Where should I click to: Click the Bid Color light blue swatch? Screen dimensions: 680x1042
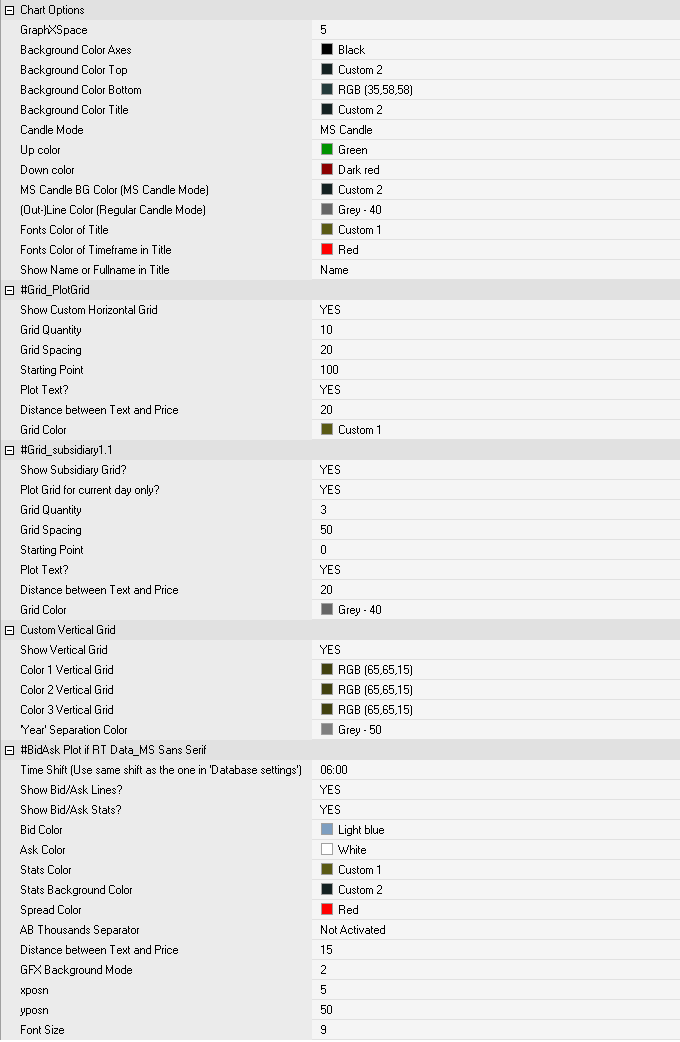tap(327, 829)
